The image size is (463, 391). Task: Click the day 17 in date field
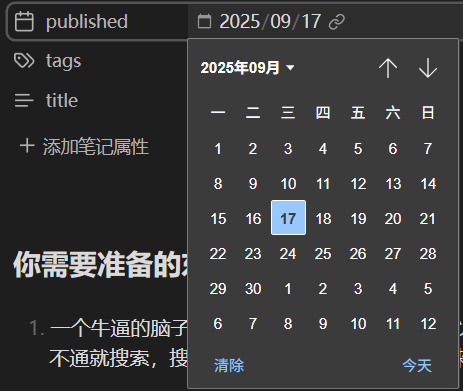tap(311, 22)
